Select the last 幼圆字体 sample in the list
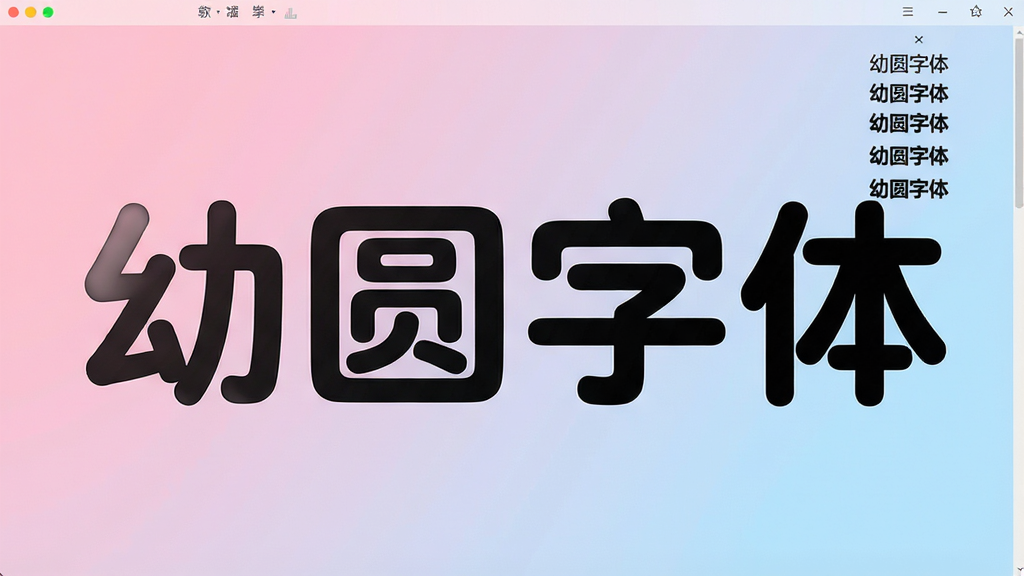The height and width of the screenshot is (576, 1024). tap(908, 189)
